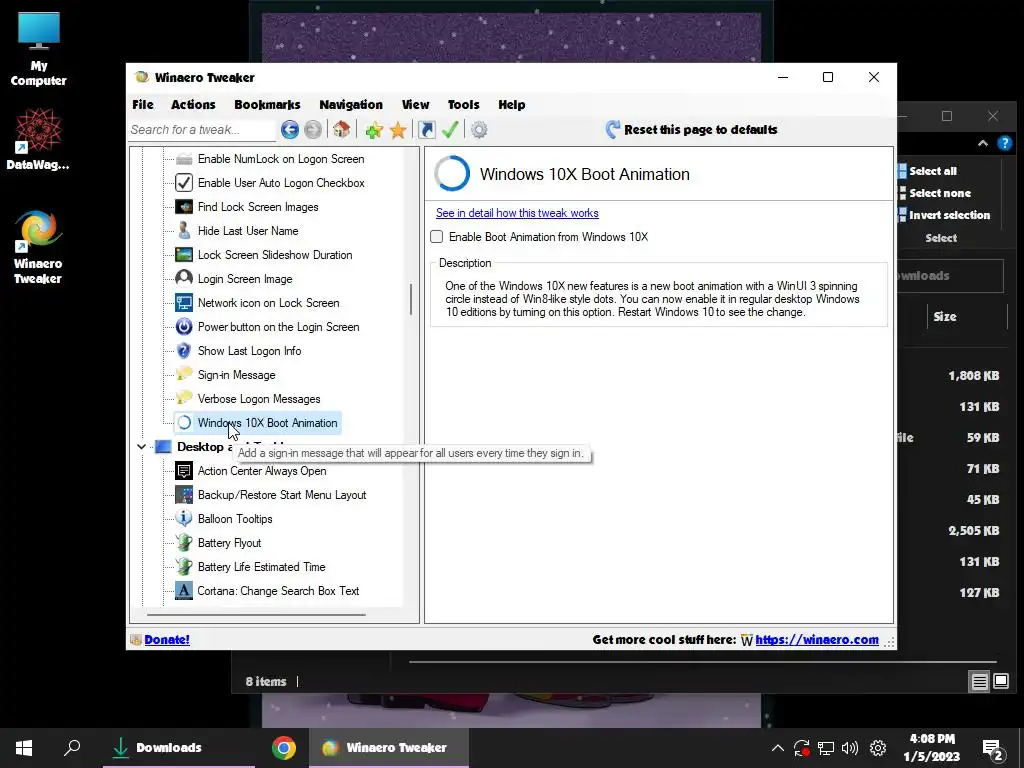Open settings via the toolbar gear icon
The height and width of the screenshot is (768, 1024).
[479, 129]
